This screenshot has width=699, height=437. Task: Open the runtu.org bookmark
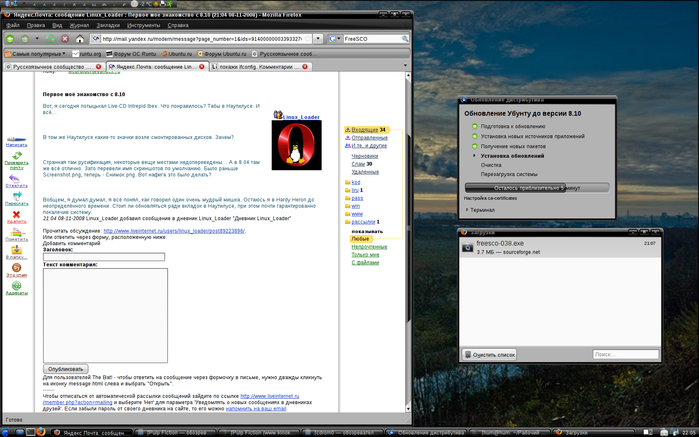87,54
